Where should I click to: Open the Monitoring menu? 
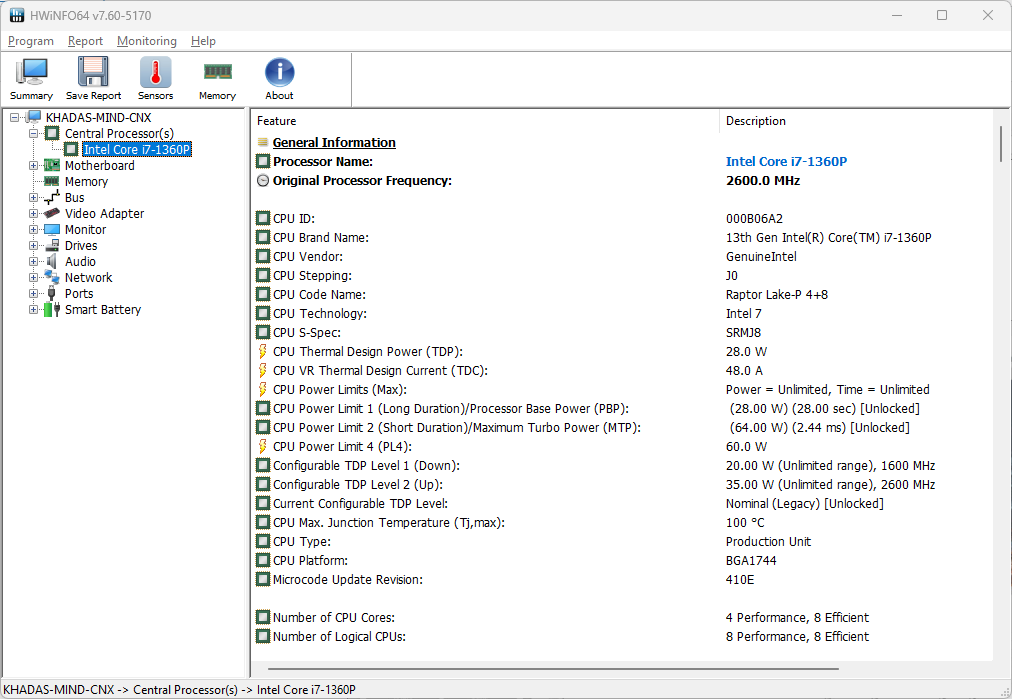[147, 41]
